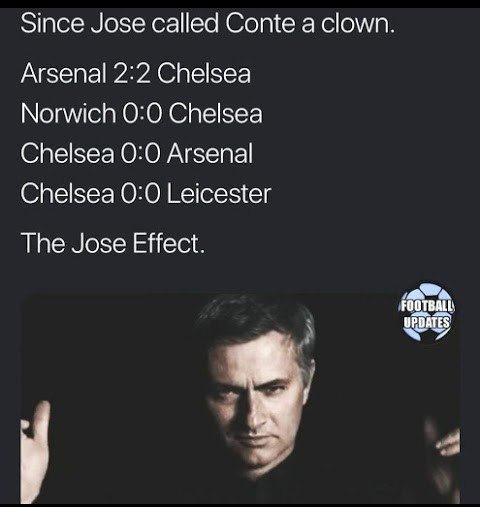Viewport: 480px width, 507px height.
Task: Click the '2:2' score
Action: [131, 74]
